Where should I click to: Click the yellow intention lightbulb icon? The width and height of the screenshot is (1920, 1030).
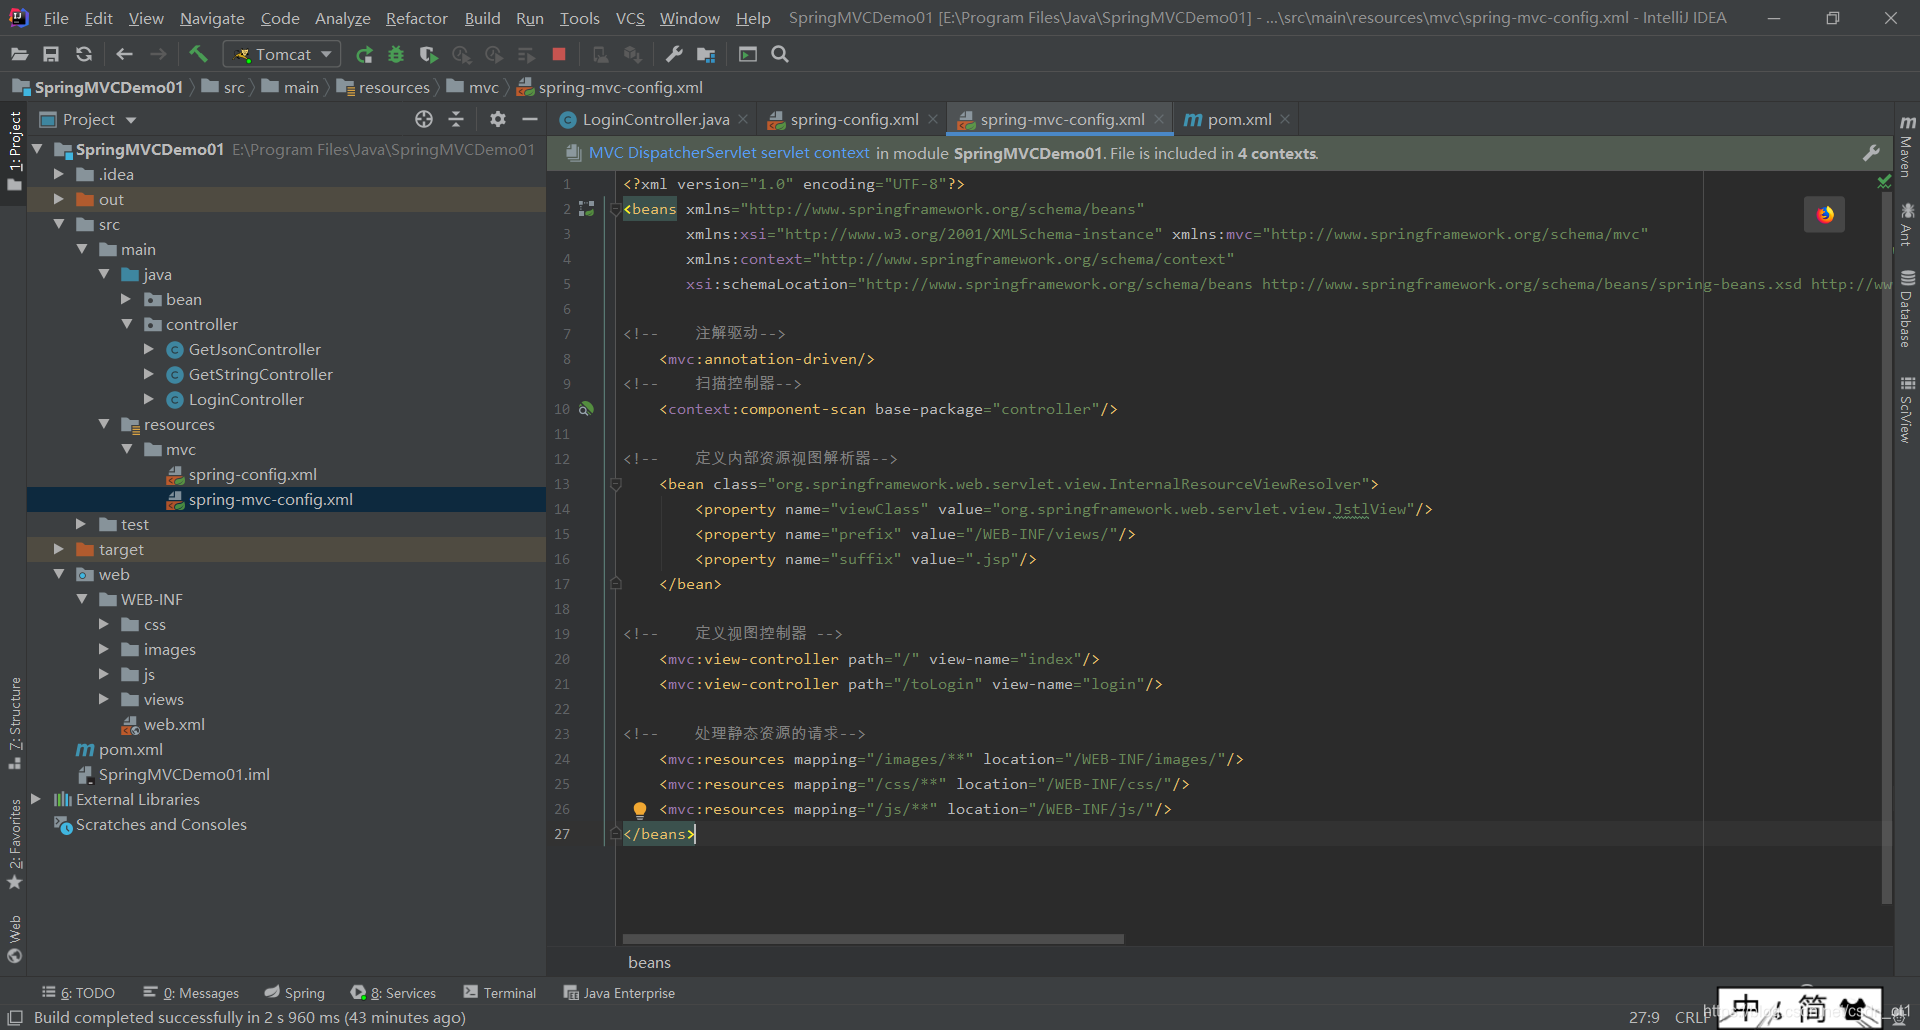(x=640, y=809)
